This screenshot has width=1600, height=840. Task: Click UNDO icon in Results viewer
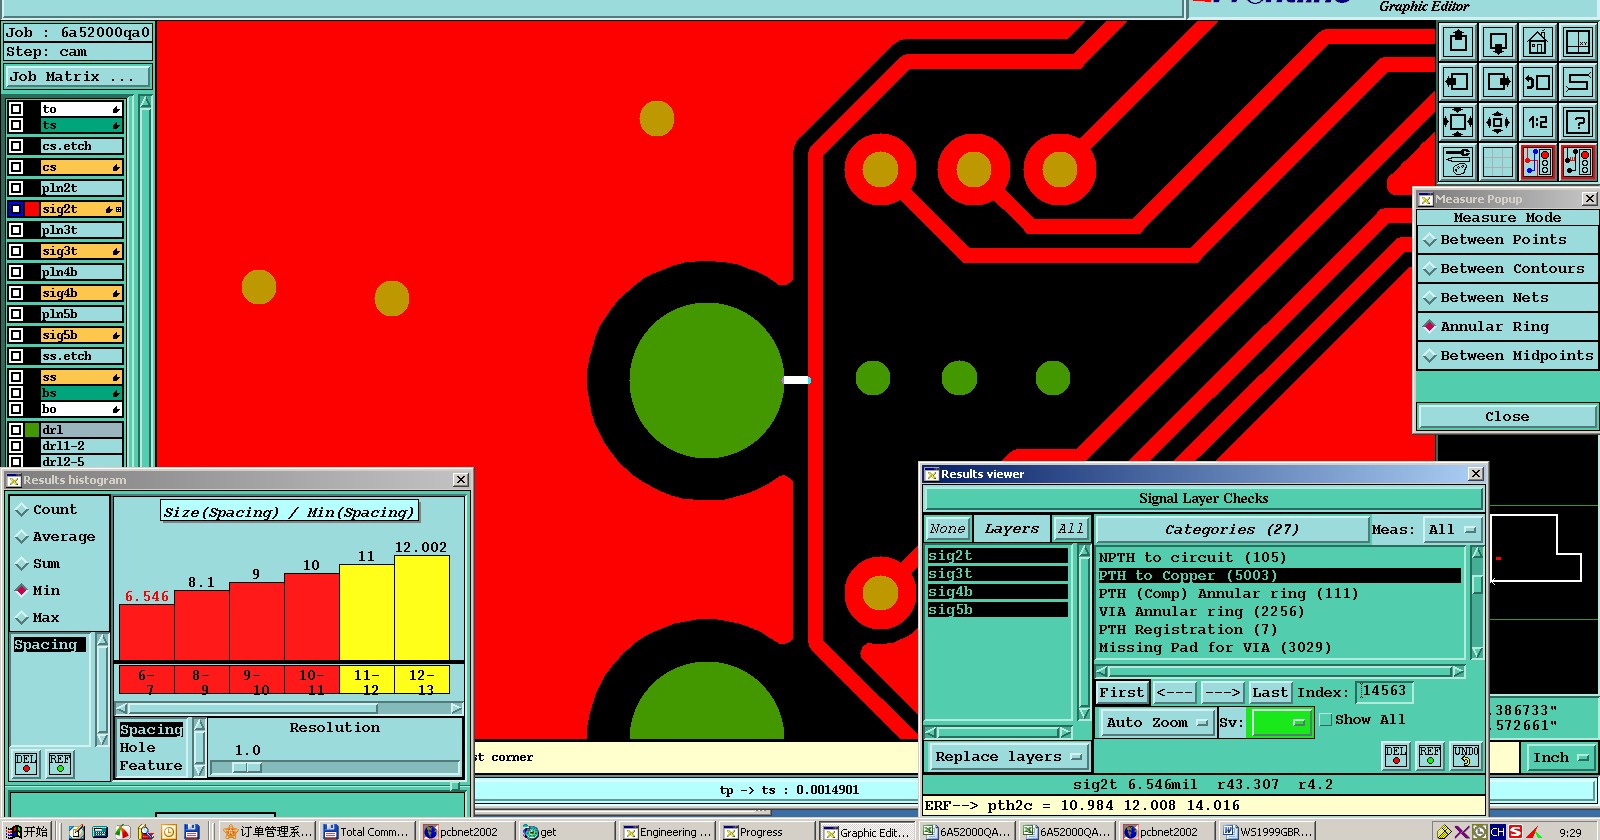click(1466, 756)
